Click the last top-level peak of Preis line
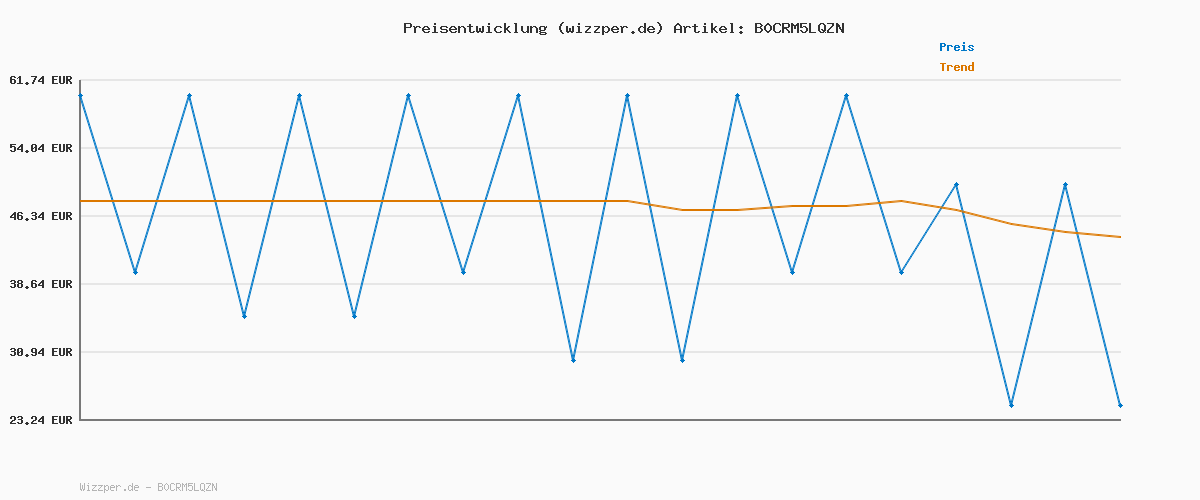 coord(846,96)
